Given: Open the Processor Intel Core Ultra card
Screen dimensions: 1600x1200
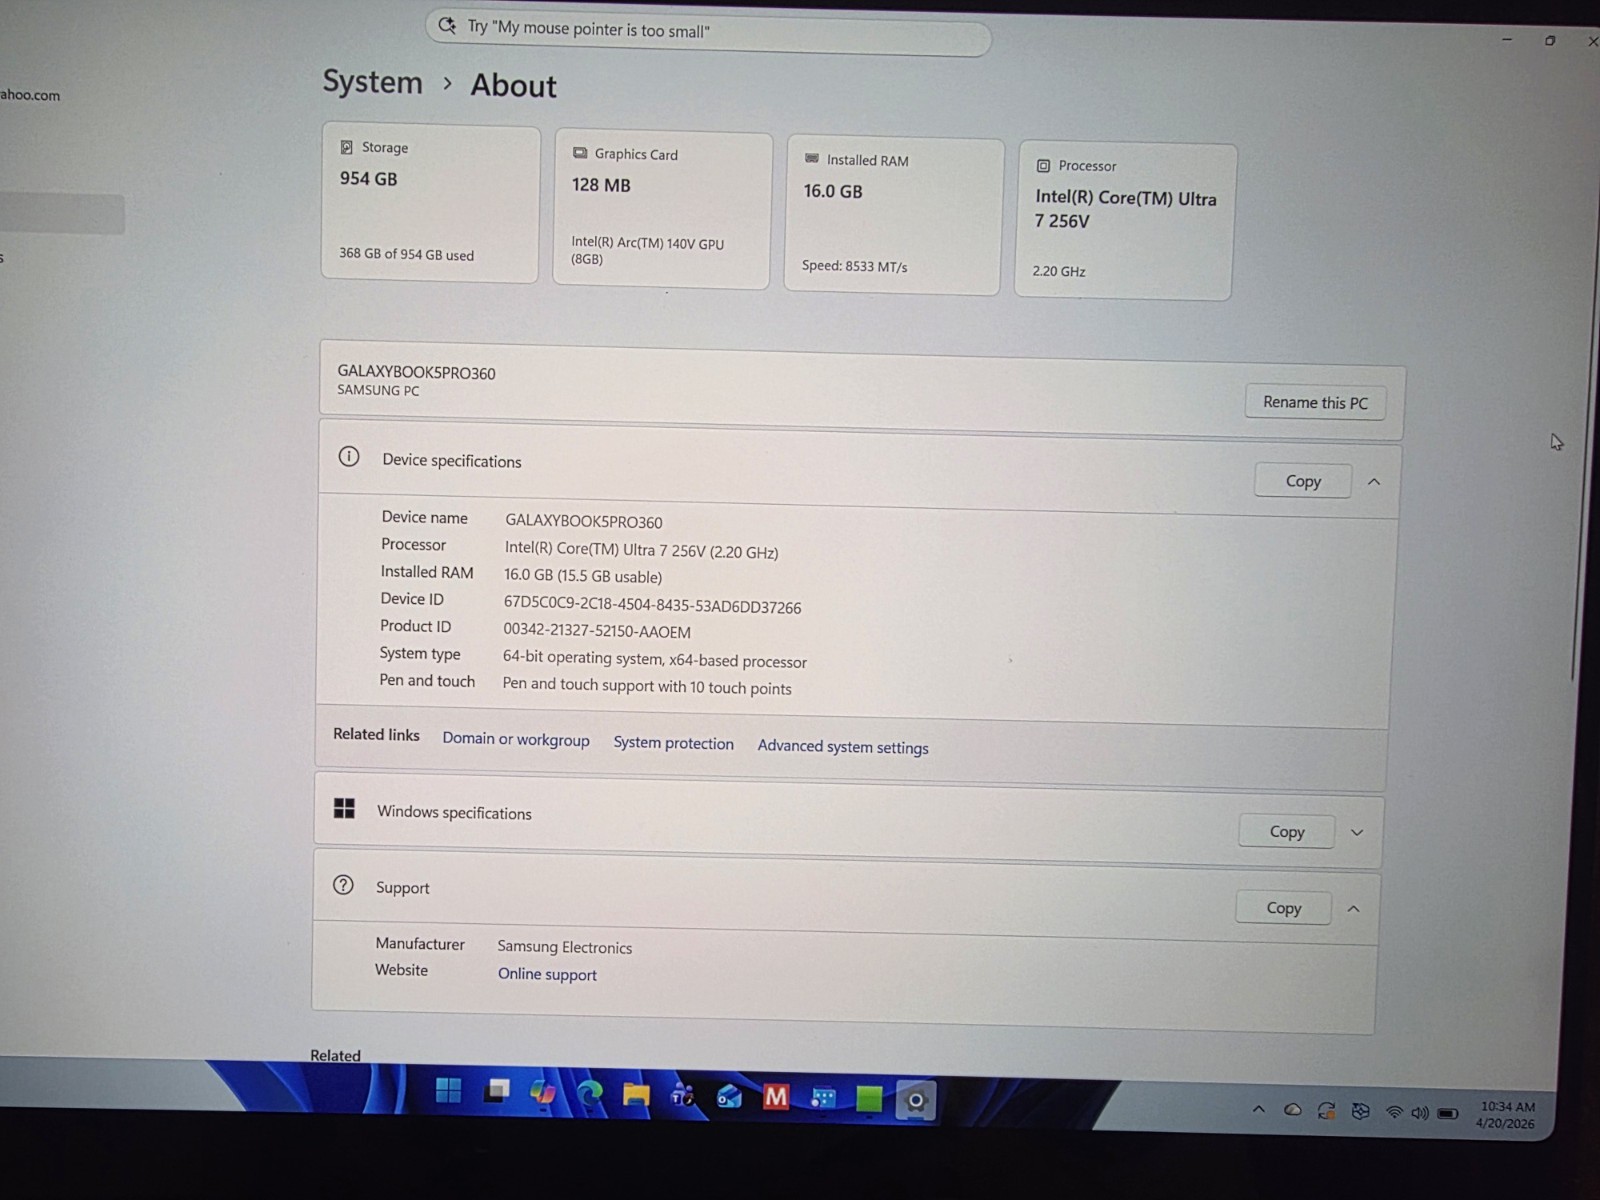Looking at the screenshot, I should pyautogui.click(x=1124, y=221).
